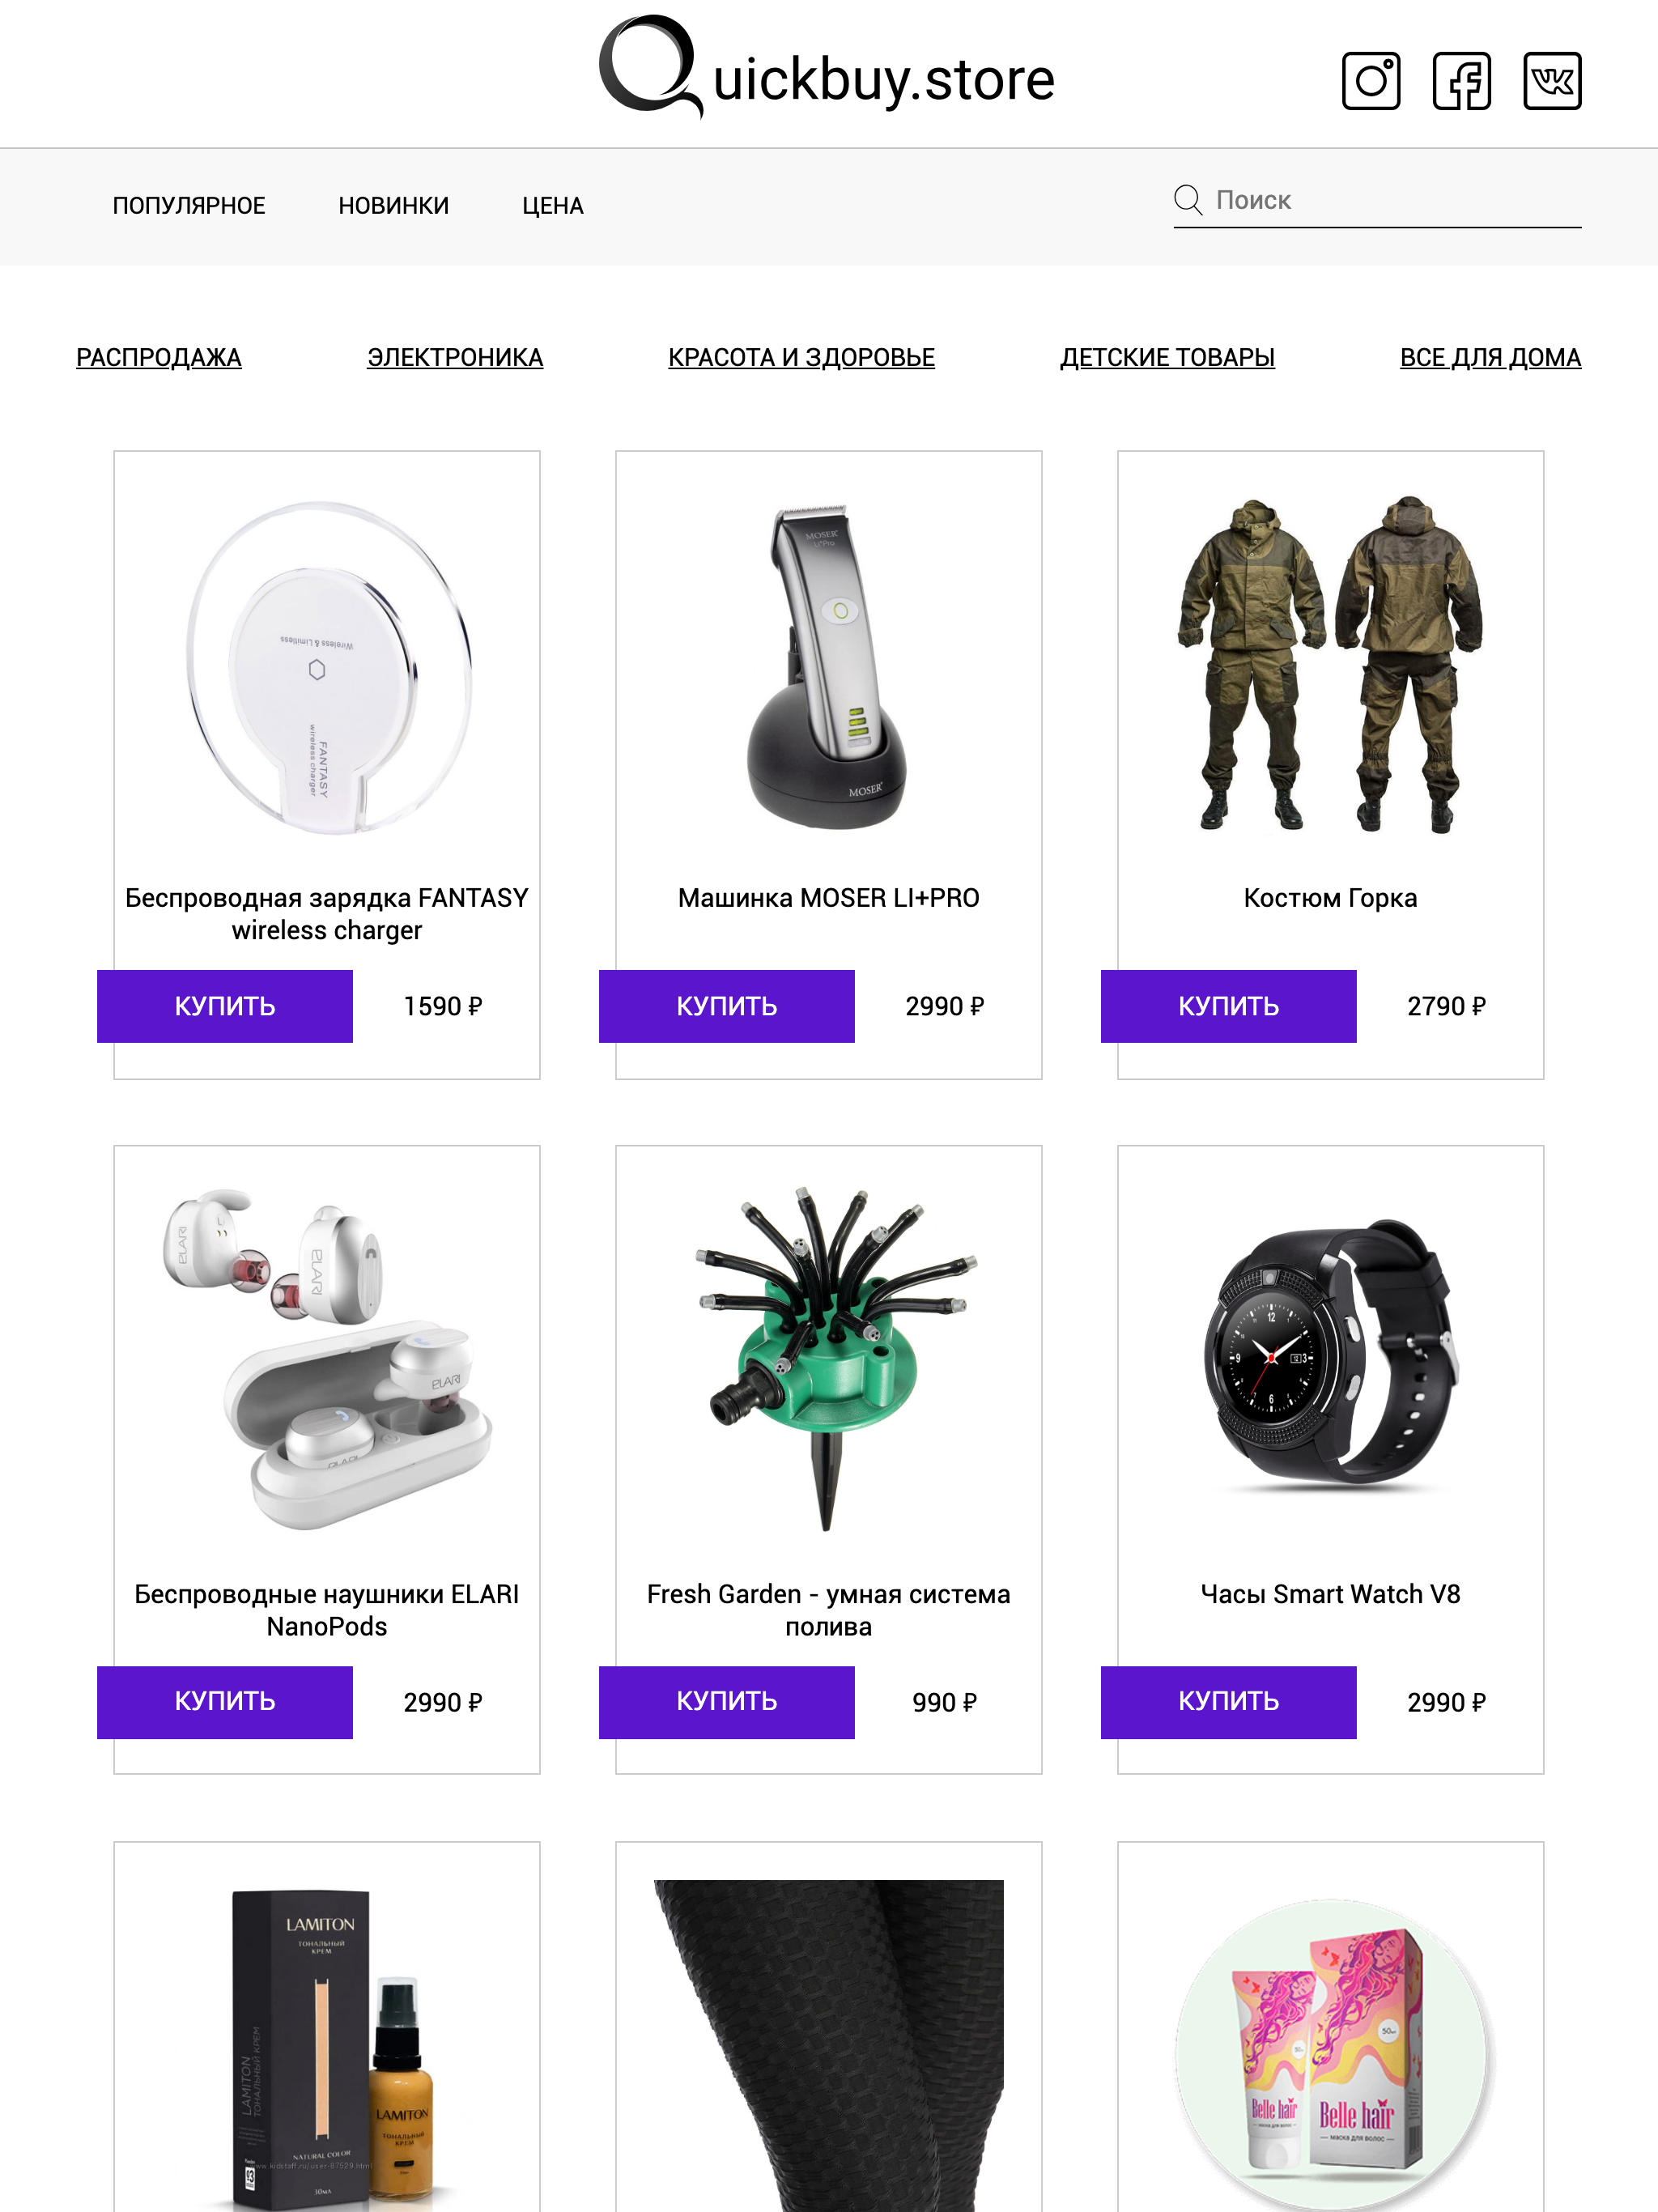Screen dimensions: 1658x2212
Task: Open the РАСПРОДАЖА category
Action: click(x=159, y=358)
